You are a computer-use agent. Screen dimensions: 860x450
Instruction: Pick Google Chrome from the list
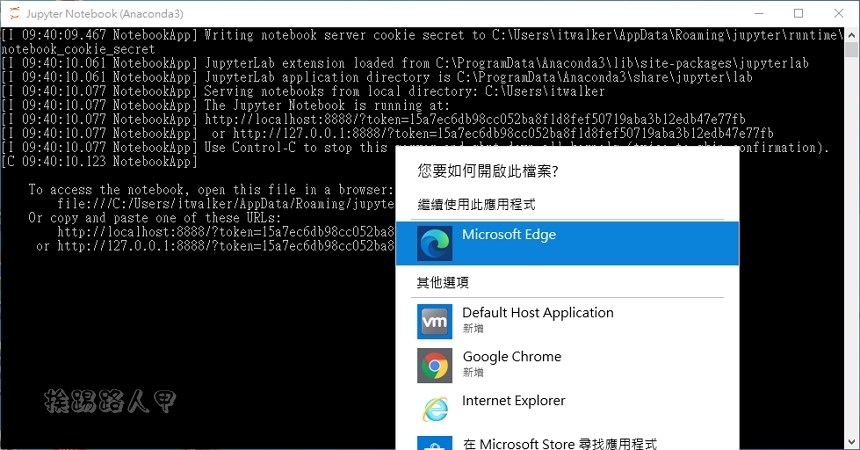(567, 365)
